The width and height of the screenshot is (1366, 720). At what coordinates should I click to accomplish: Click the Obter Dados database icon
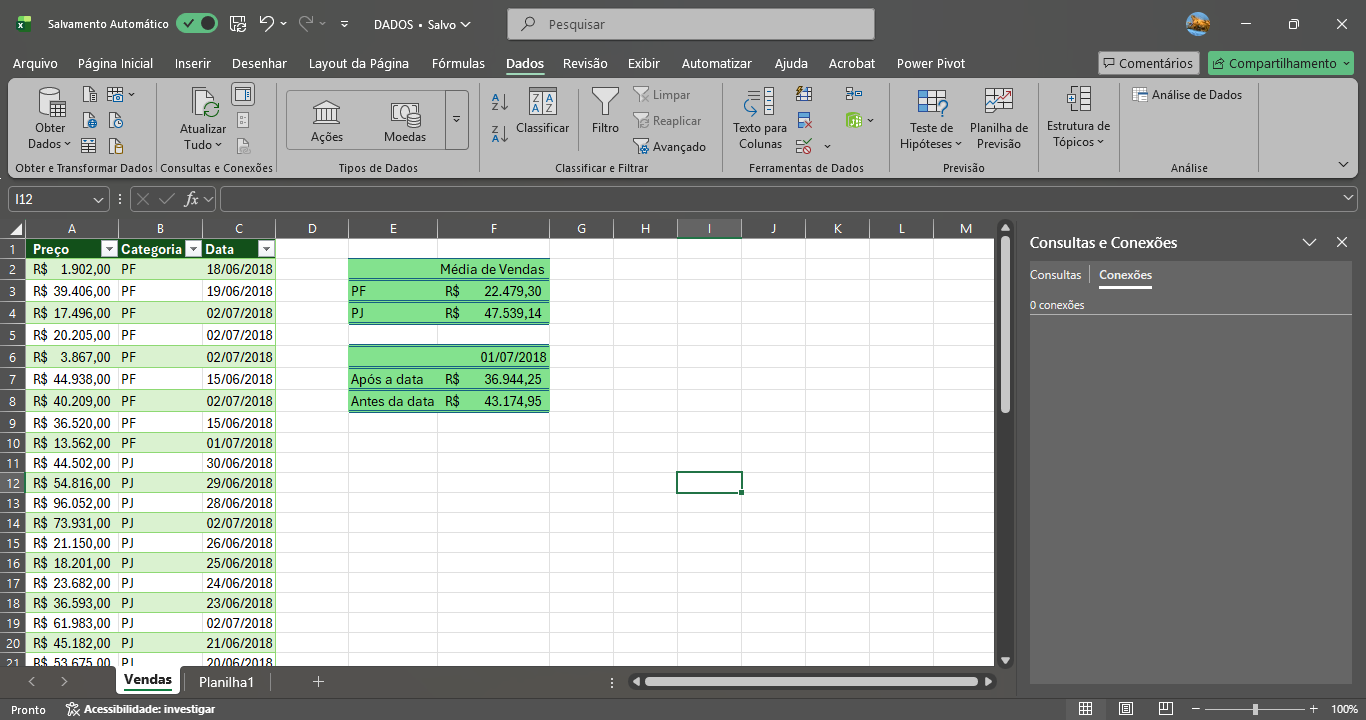[50, 102]
